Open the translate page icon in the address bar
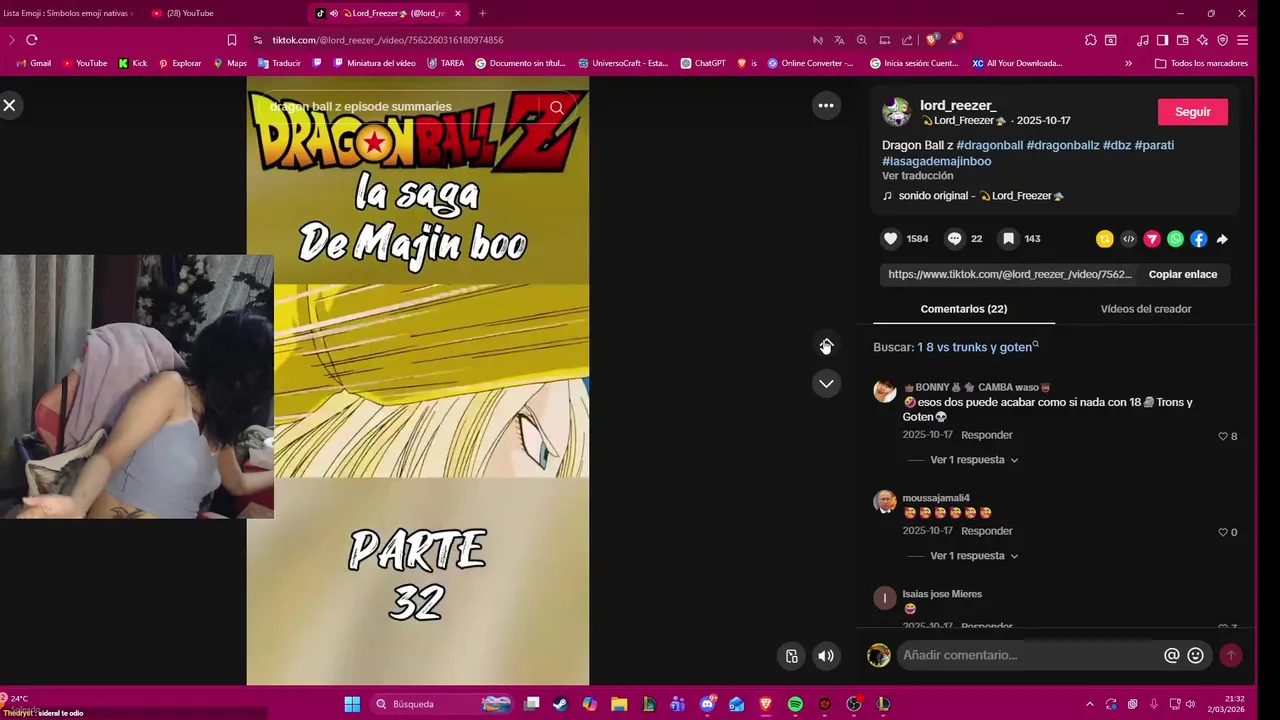The height and width of the screenshot is (720, 1280). (839, 40)
